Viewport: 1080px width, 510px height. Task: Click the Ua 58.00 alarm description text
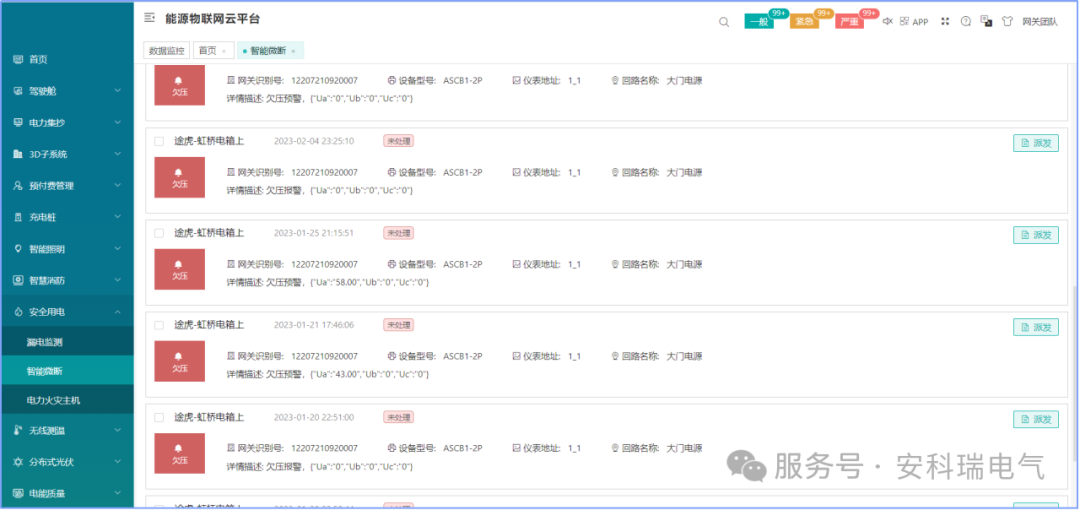coord(328,282)
